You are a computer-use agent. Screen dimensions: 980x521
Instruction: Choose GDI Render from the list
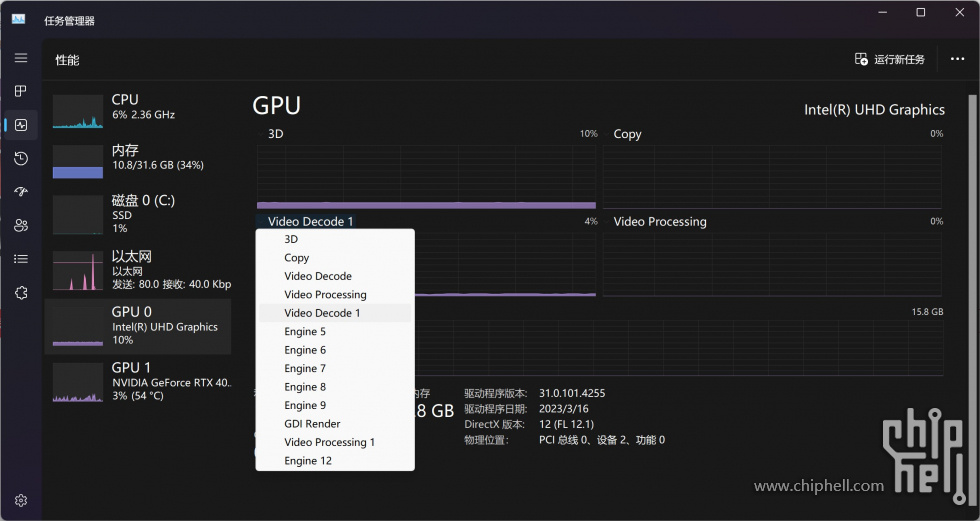(x=335, y=424)
